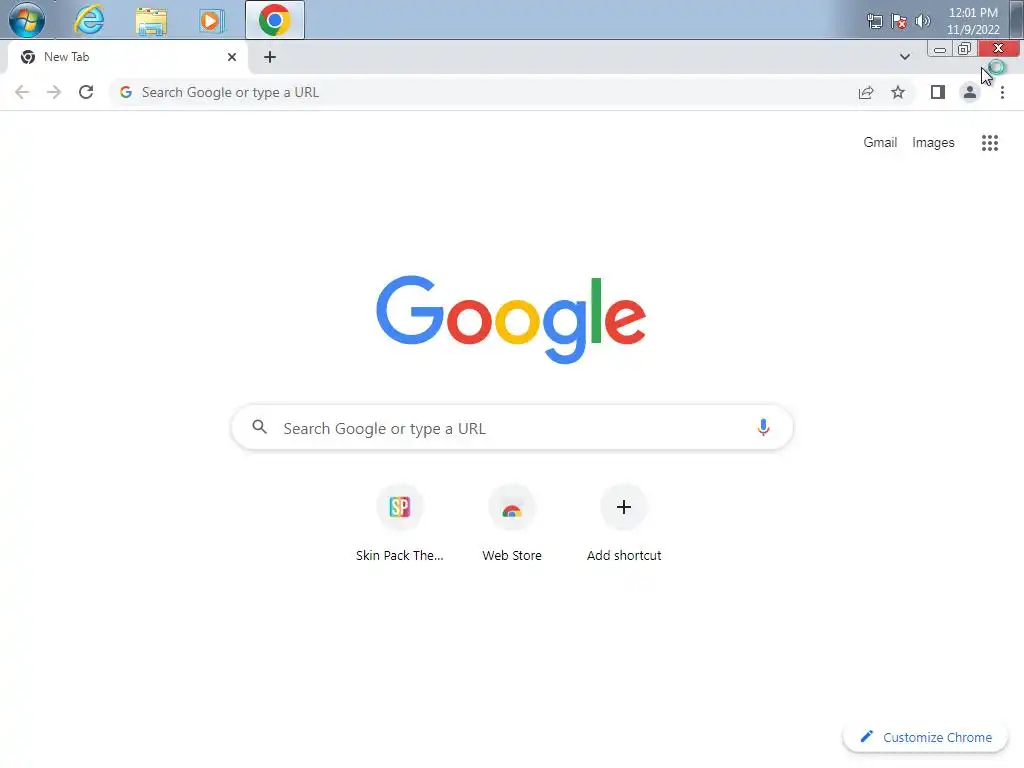The height and width of the screenshot is (768, 1024).
Task: Expand the tab search chevron
Action: (904, 57)
